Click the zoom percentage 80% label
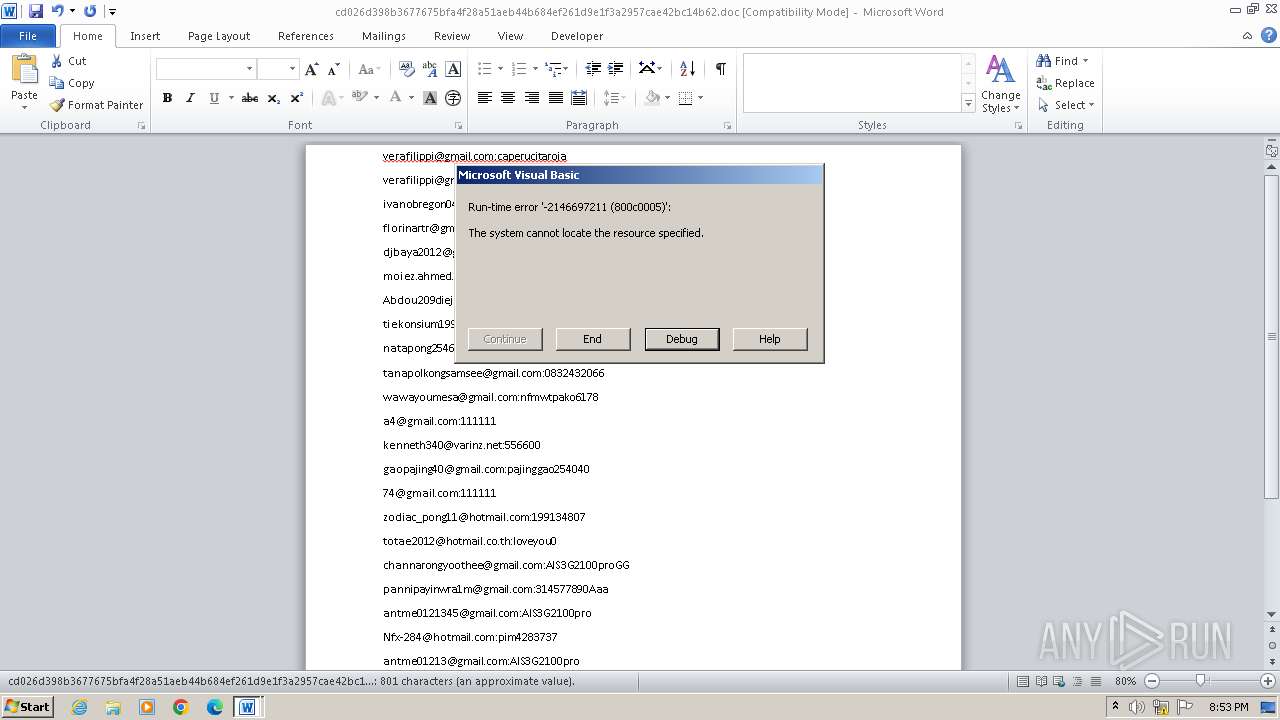 coord(1125,681)
